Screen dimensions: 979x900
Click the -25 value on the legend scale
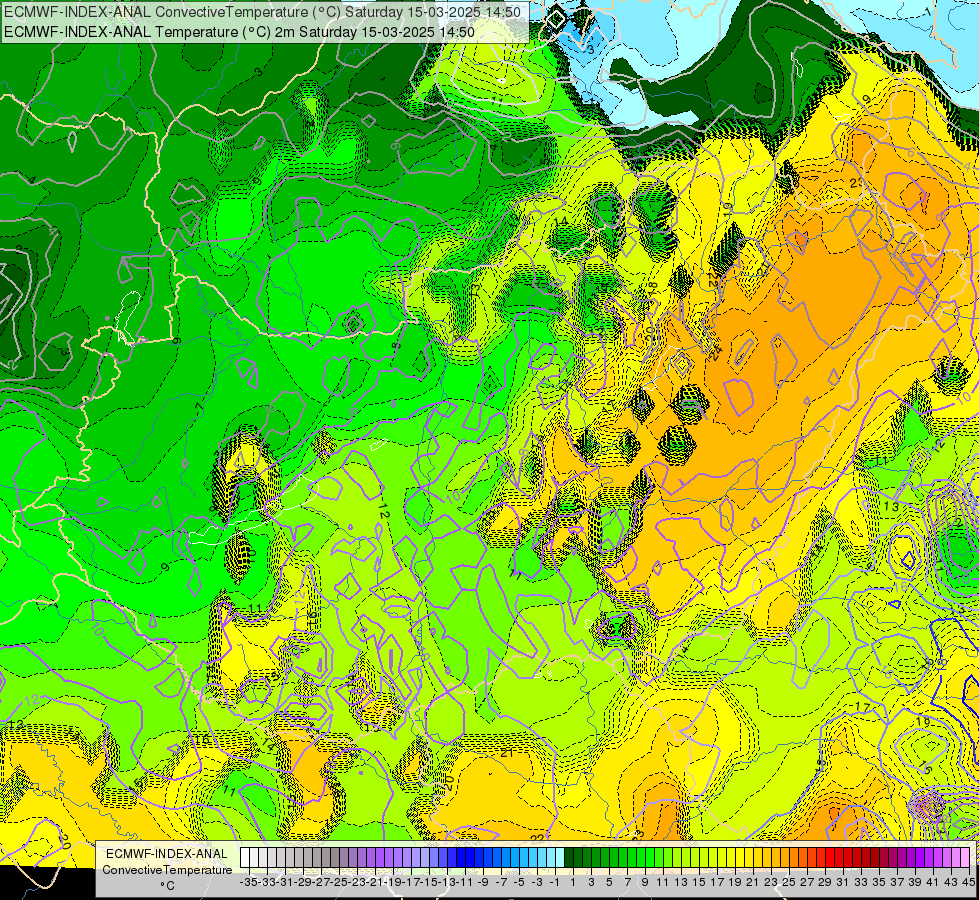[339, 882]
